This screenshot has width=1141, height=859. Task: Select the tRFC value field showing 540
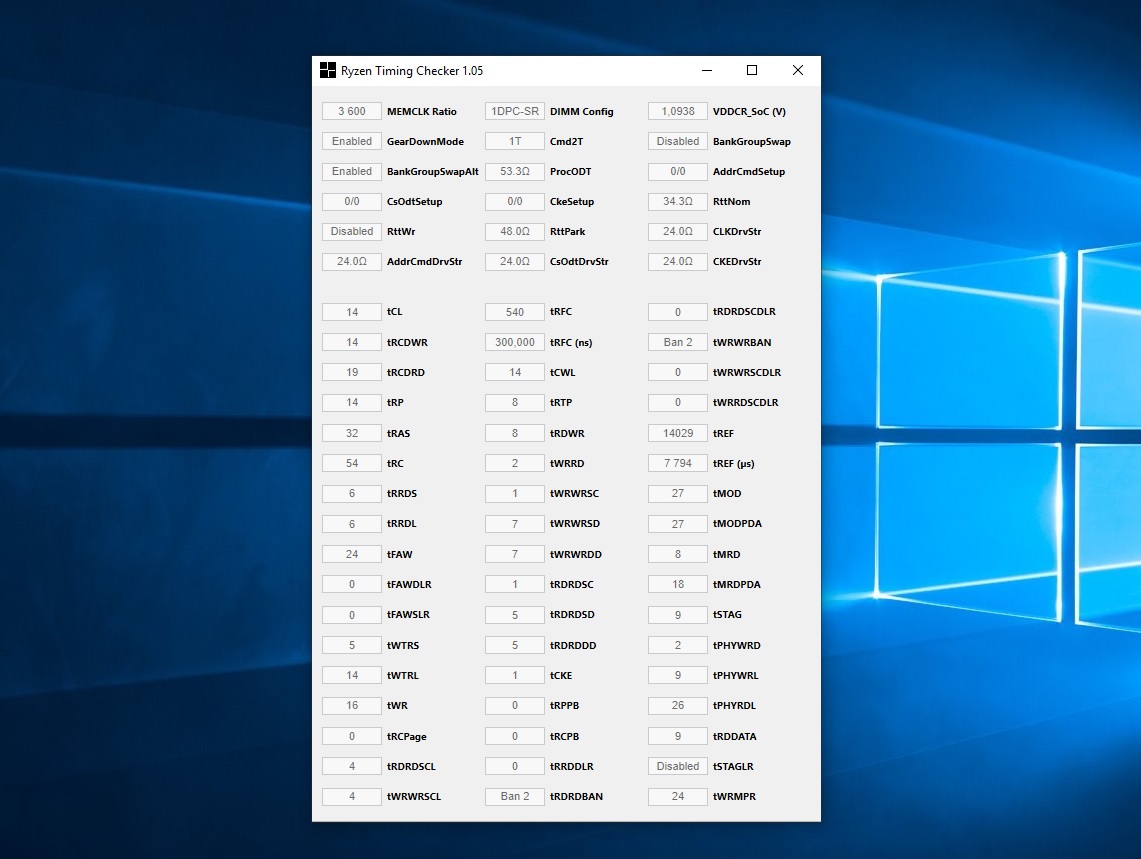(x=515, y=312)
